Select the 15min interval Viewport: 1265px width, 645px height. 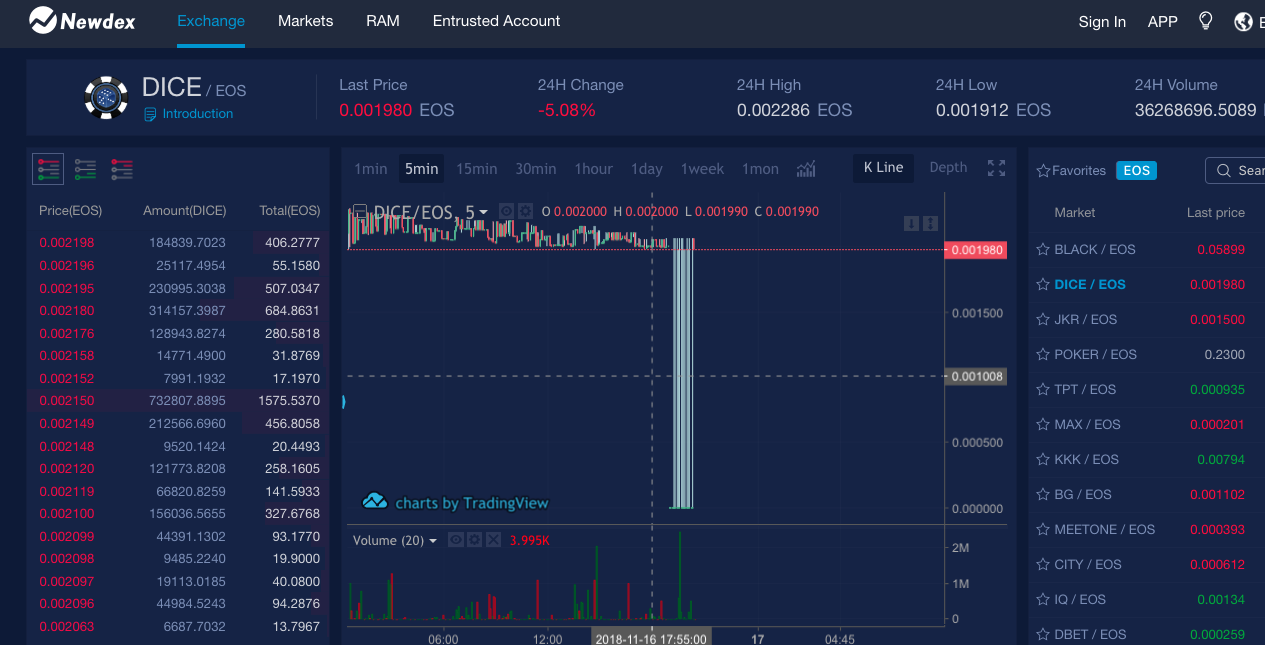click(x=477, y=169)
